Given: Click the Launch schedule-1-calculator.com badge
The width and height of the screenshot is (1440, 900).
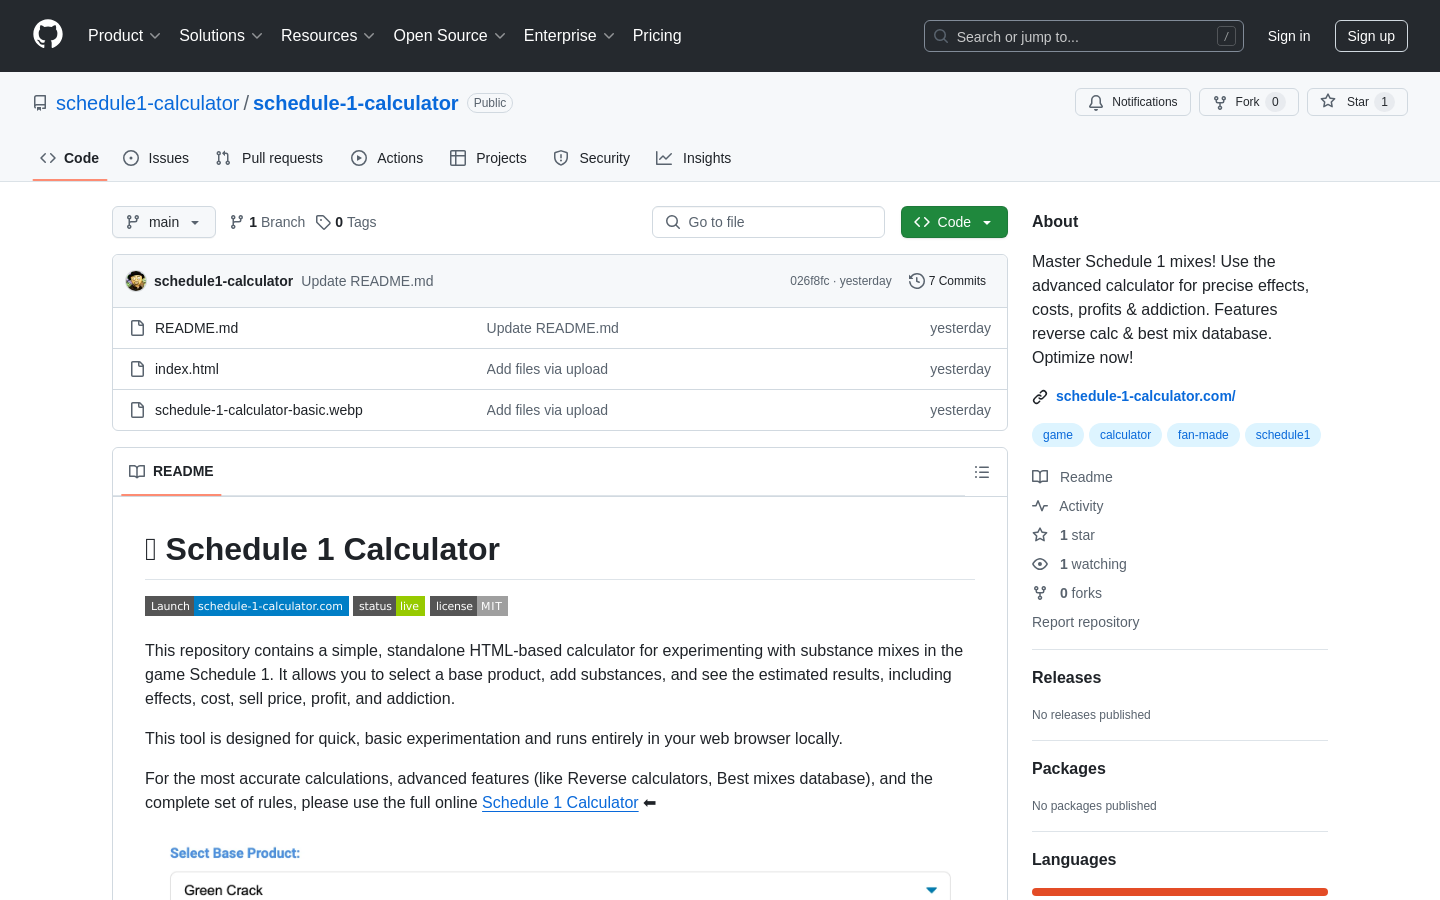Looking at the screenshot, I should tap(247, 606).
